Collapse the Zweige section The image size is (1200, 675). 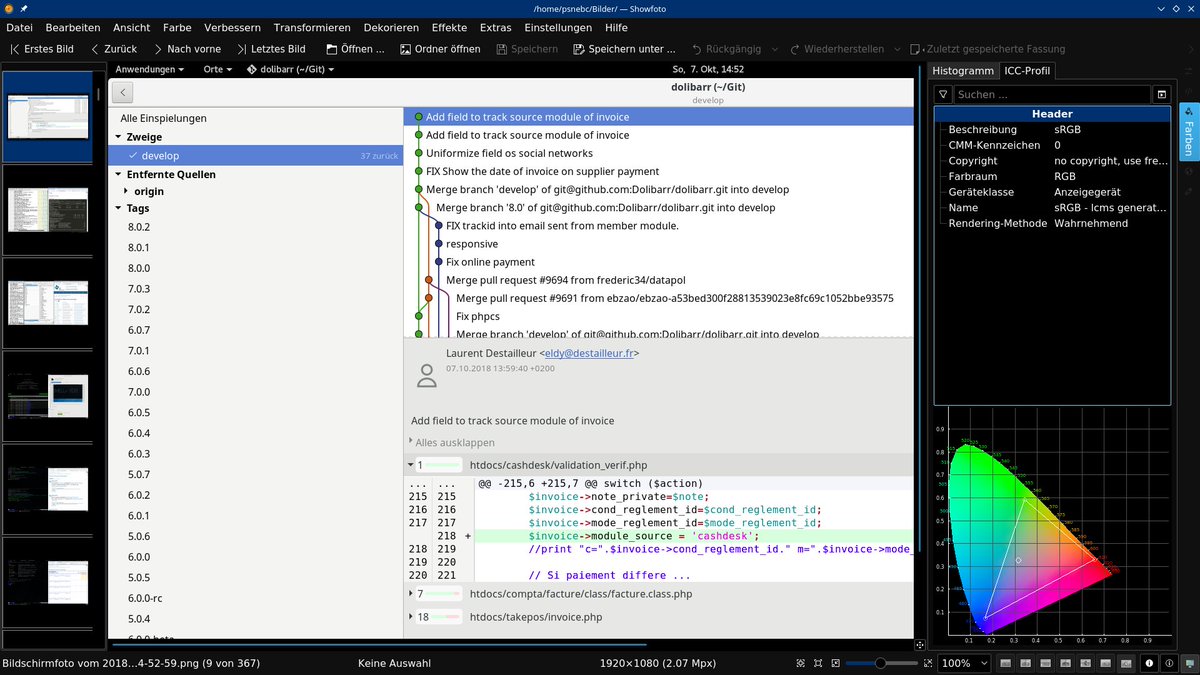click(x=119, y=137)
